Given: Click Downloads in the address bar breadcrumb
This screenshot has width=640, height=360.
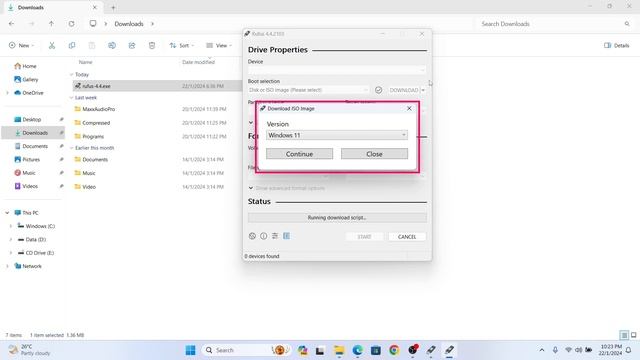Looking at the screenshot, I should [x=129, y=24].
